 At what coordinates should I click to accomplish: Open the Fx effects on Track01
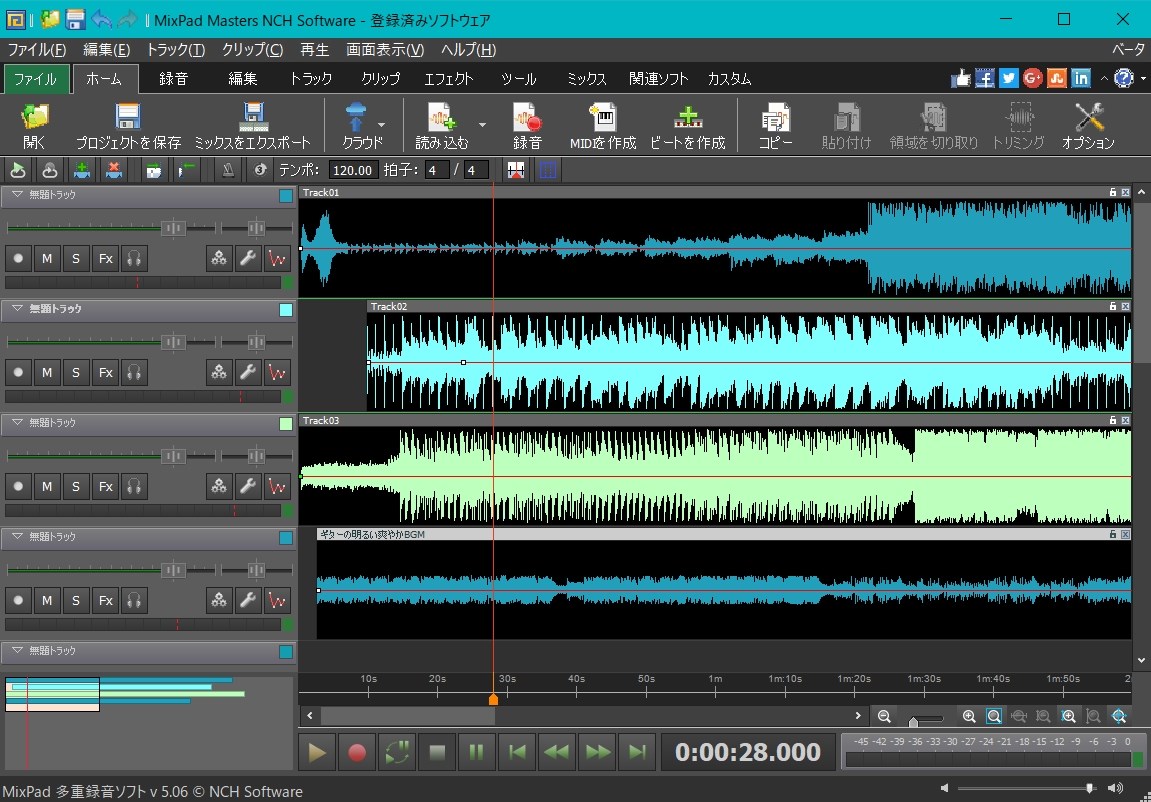pyautogui.click(x=105, y=259)
